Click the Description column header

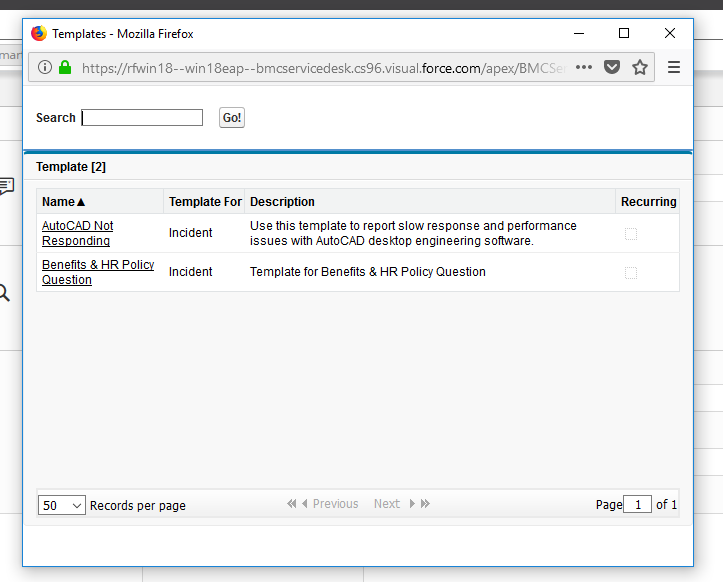[282, 202]
